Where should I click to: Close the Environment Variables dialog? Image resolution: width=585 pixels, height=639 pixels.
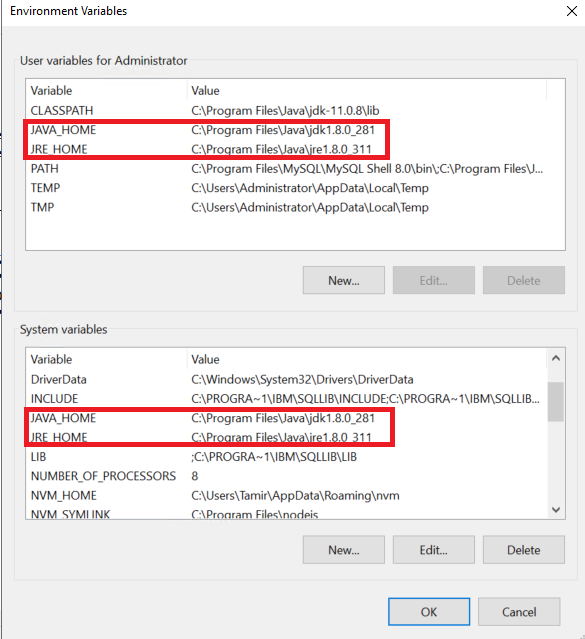(x=572, y=11)
